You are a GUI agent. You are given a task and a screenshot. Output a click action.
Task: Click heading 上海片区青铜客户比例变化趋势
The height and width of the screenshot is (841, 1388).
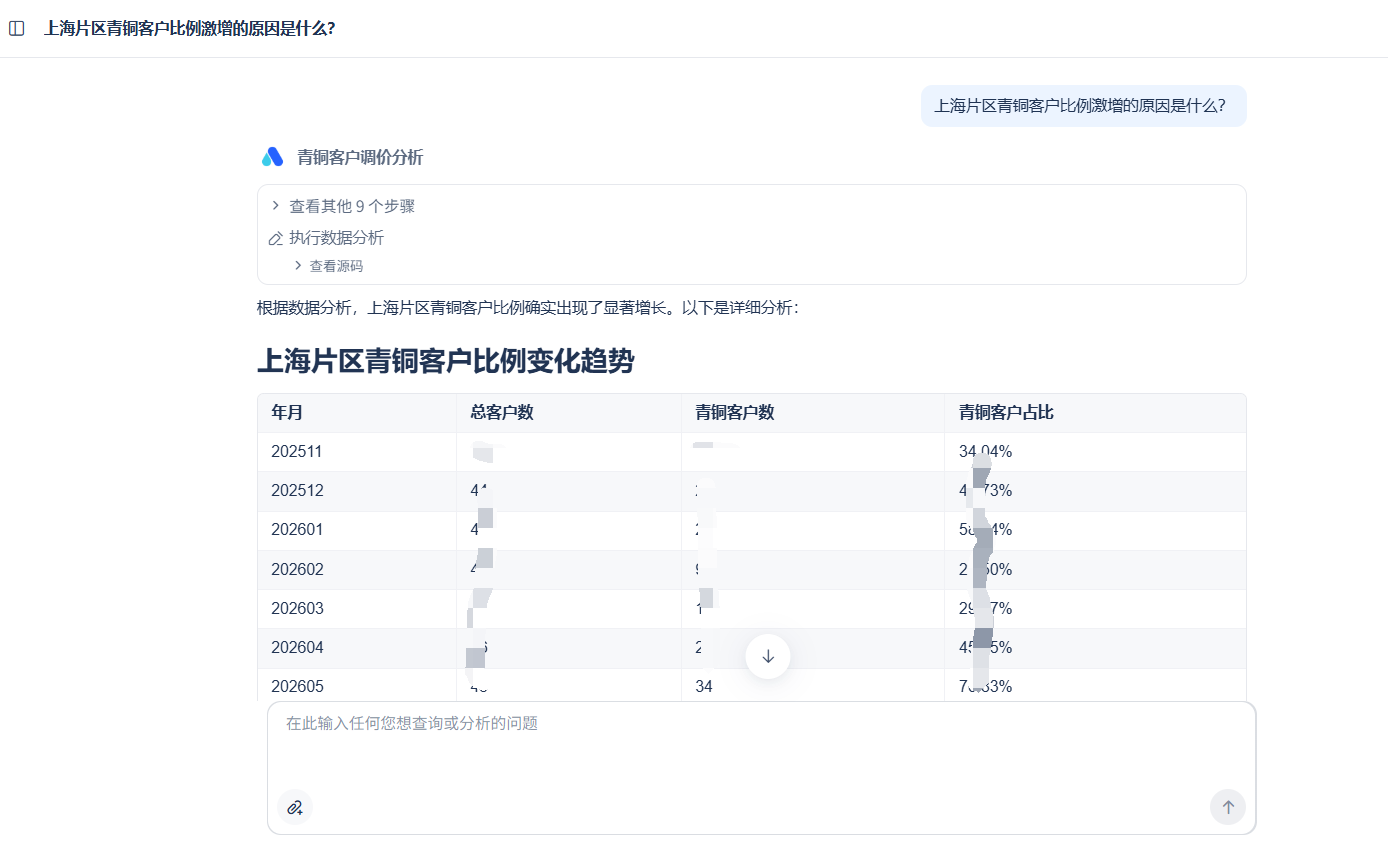(x=445, y=361)
